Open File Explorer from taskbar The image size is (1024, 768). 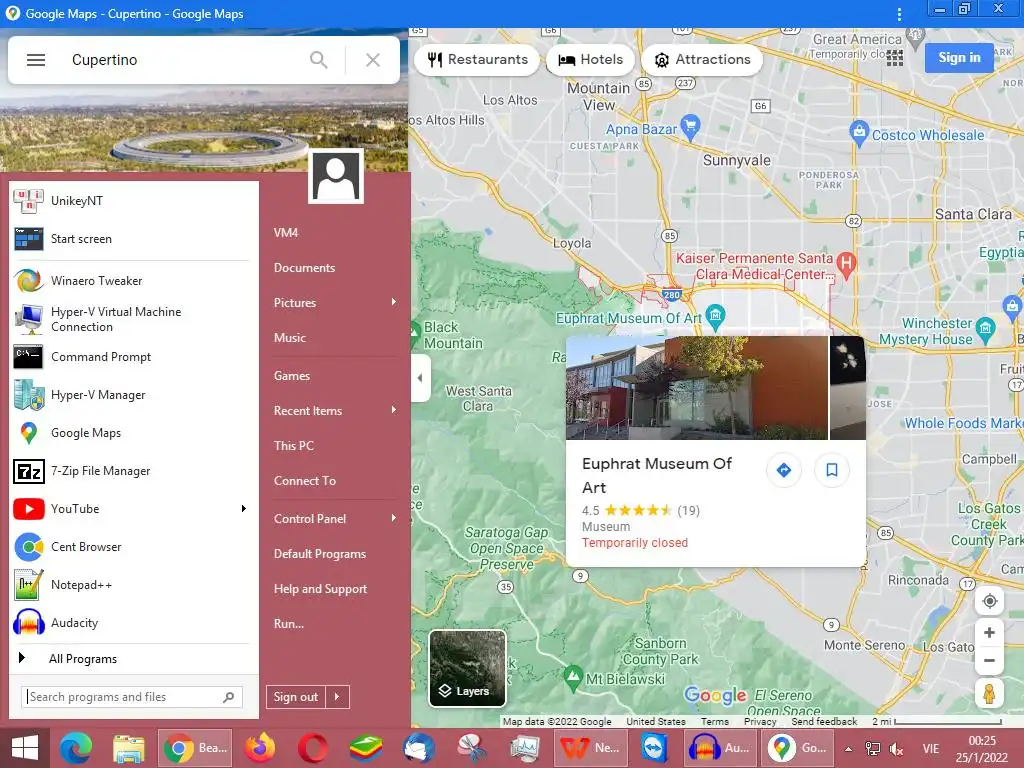(129, 748)
